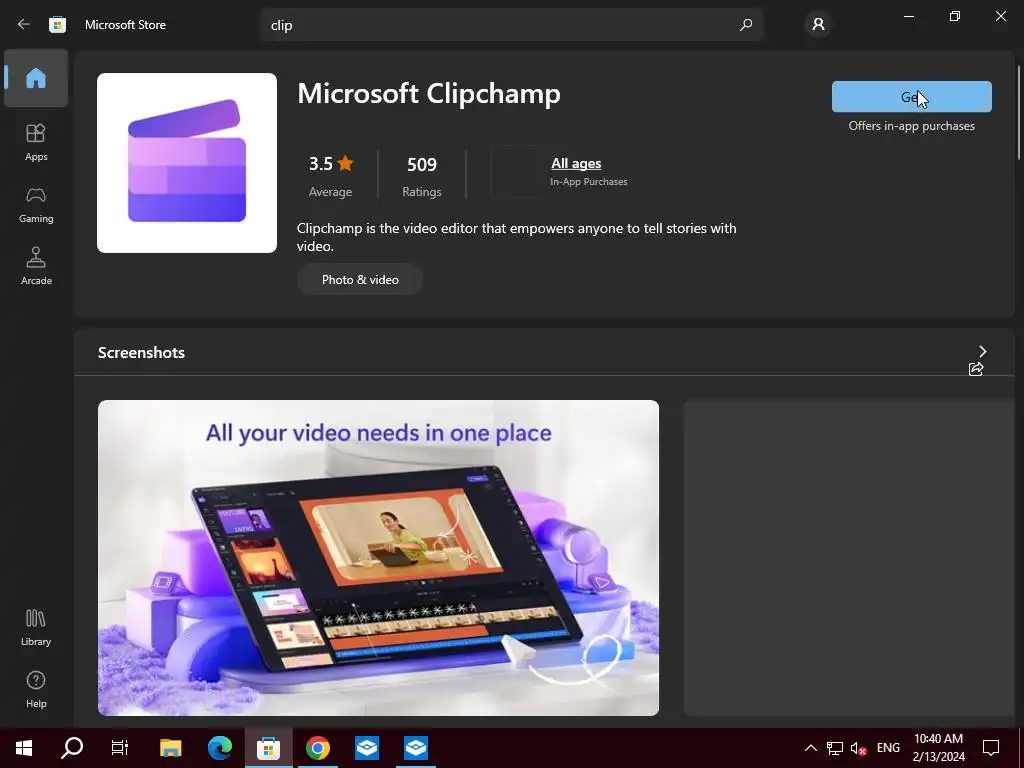Image resolution: width=1024 pixels, height=768 pixels.
Task: Open the Arcade section
Action: (x=36, y=266)
